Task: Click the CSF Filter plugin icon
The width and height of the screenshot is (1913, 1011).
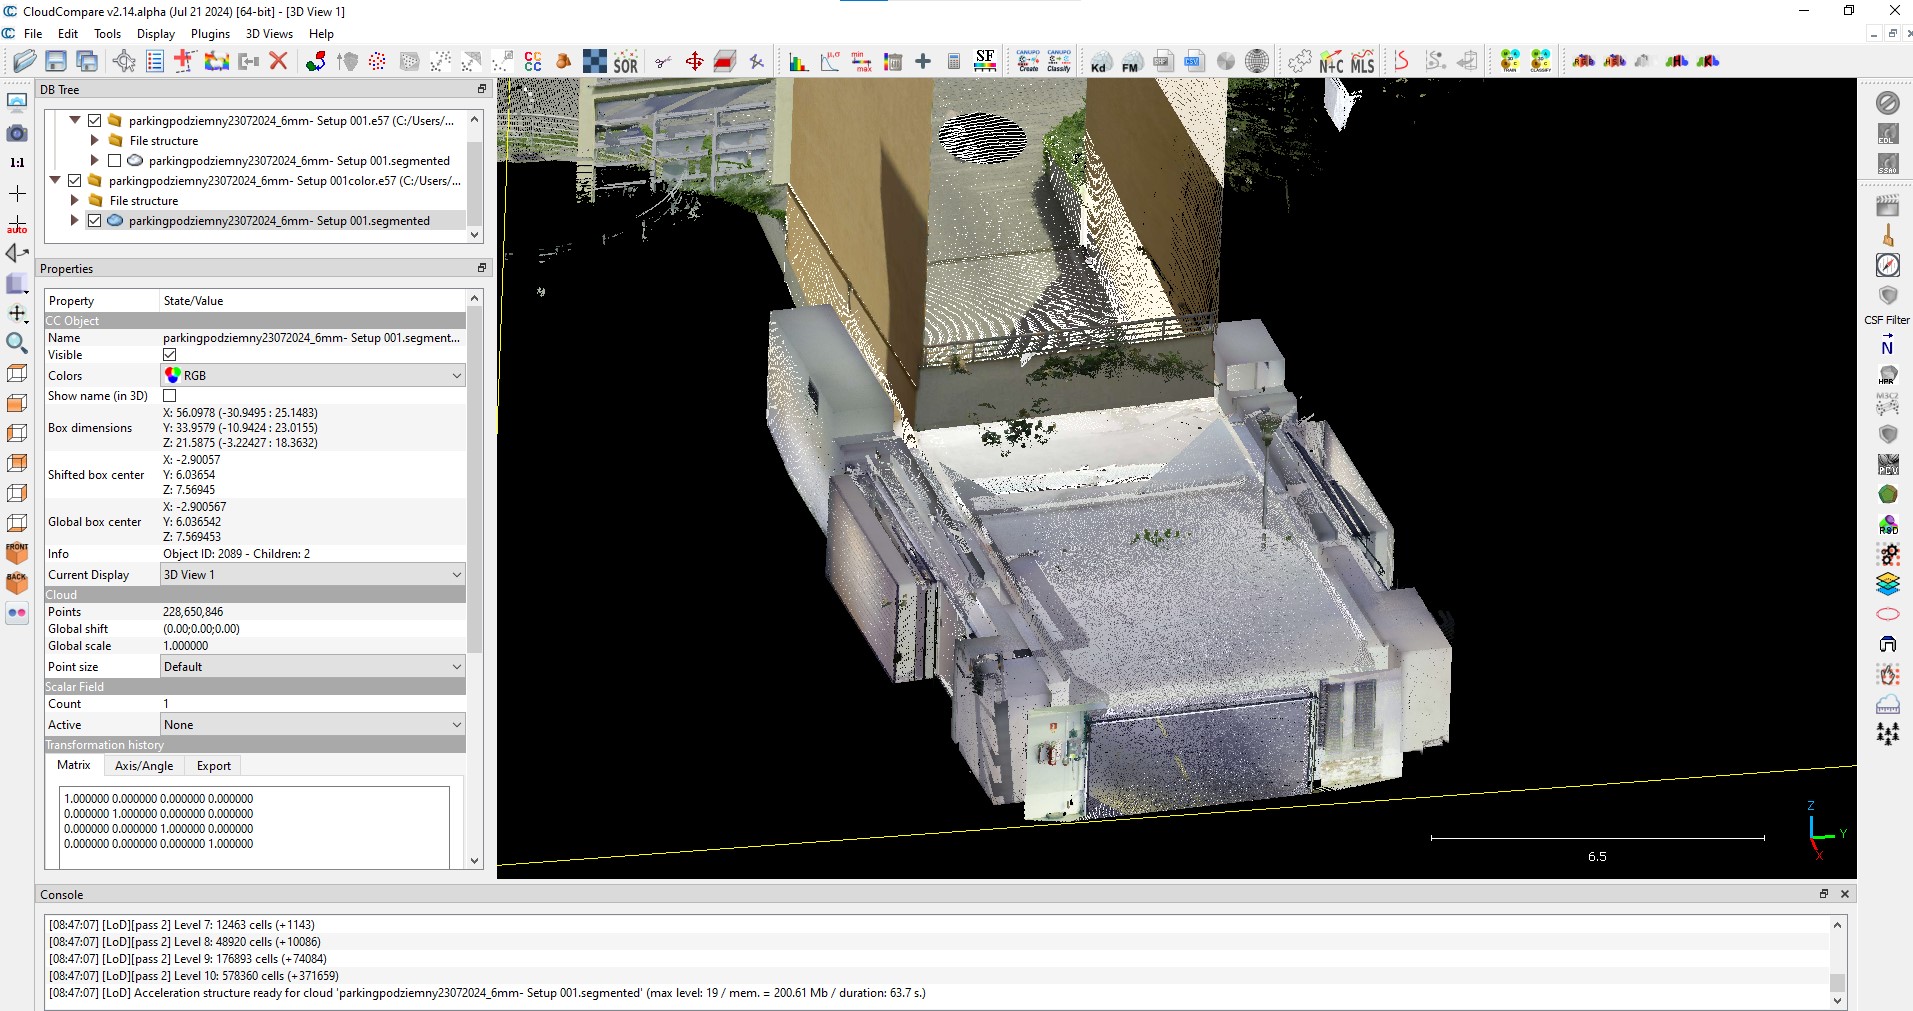Action: click(x=1887, y=297)
